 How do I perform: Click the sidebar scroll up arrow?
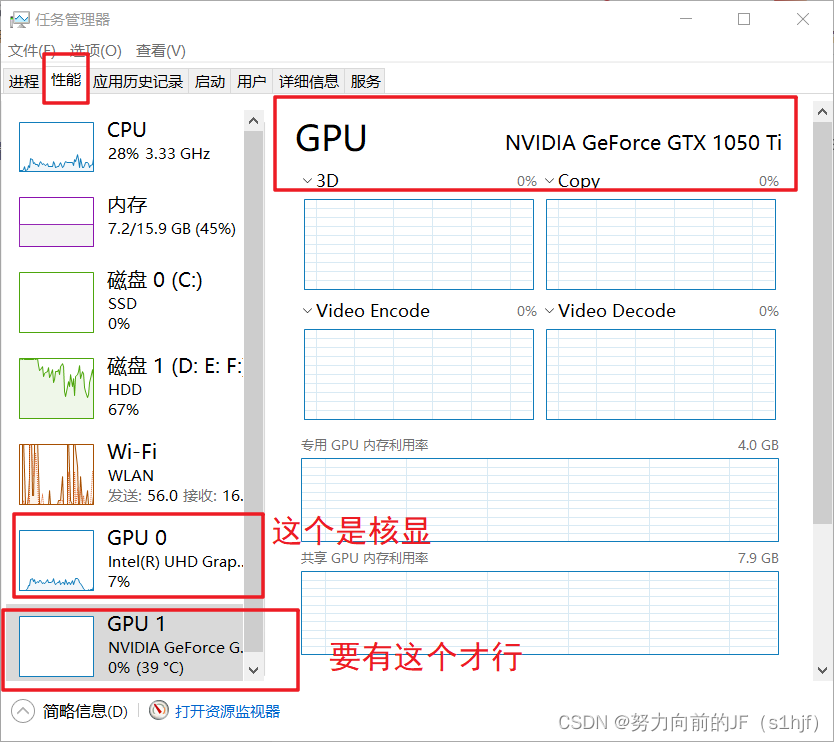(x=254, y=121)
